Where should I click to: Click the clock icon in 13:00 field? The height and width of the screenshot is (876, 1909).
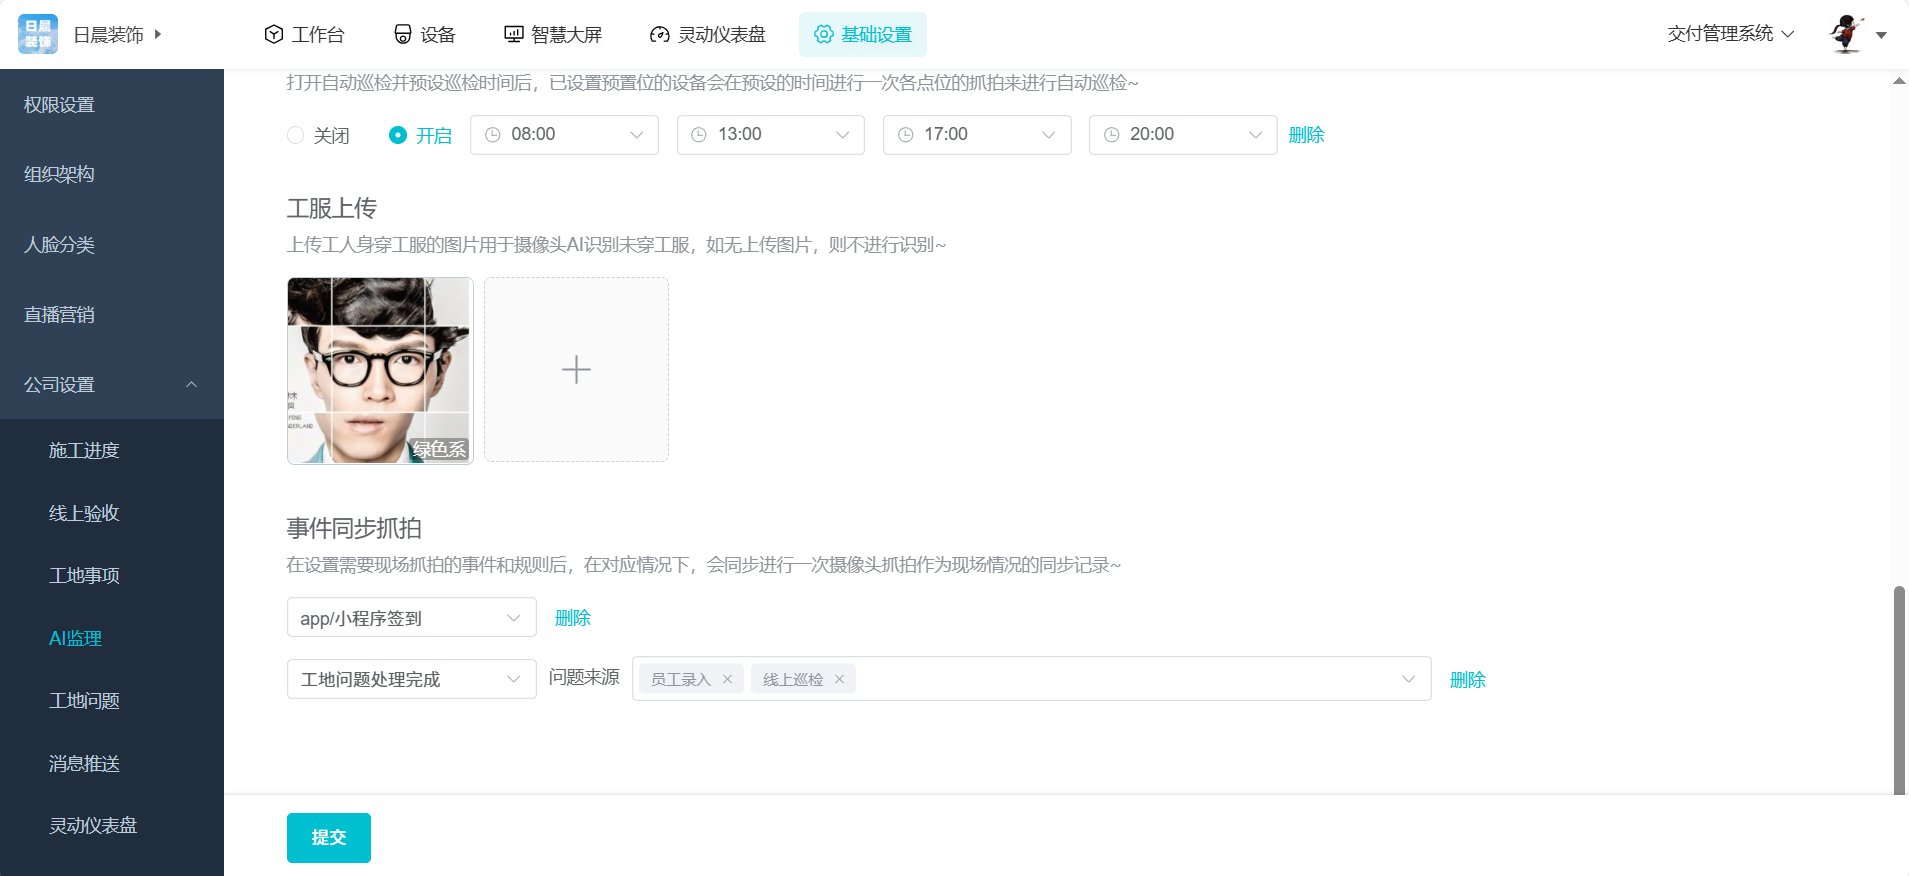(x=699, y=135)
